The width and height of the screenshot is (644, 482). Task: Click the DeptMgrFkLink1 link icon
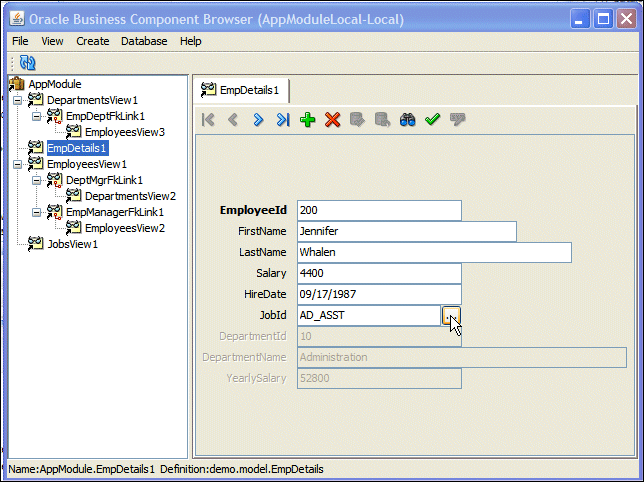point(54,180)
